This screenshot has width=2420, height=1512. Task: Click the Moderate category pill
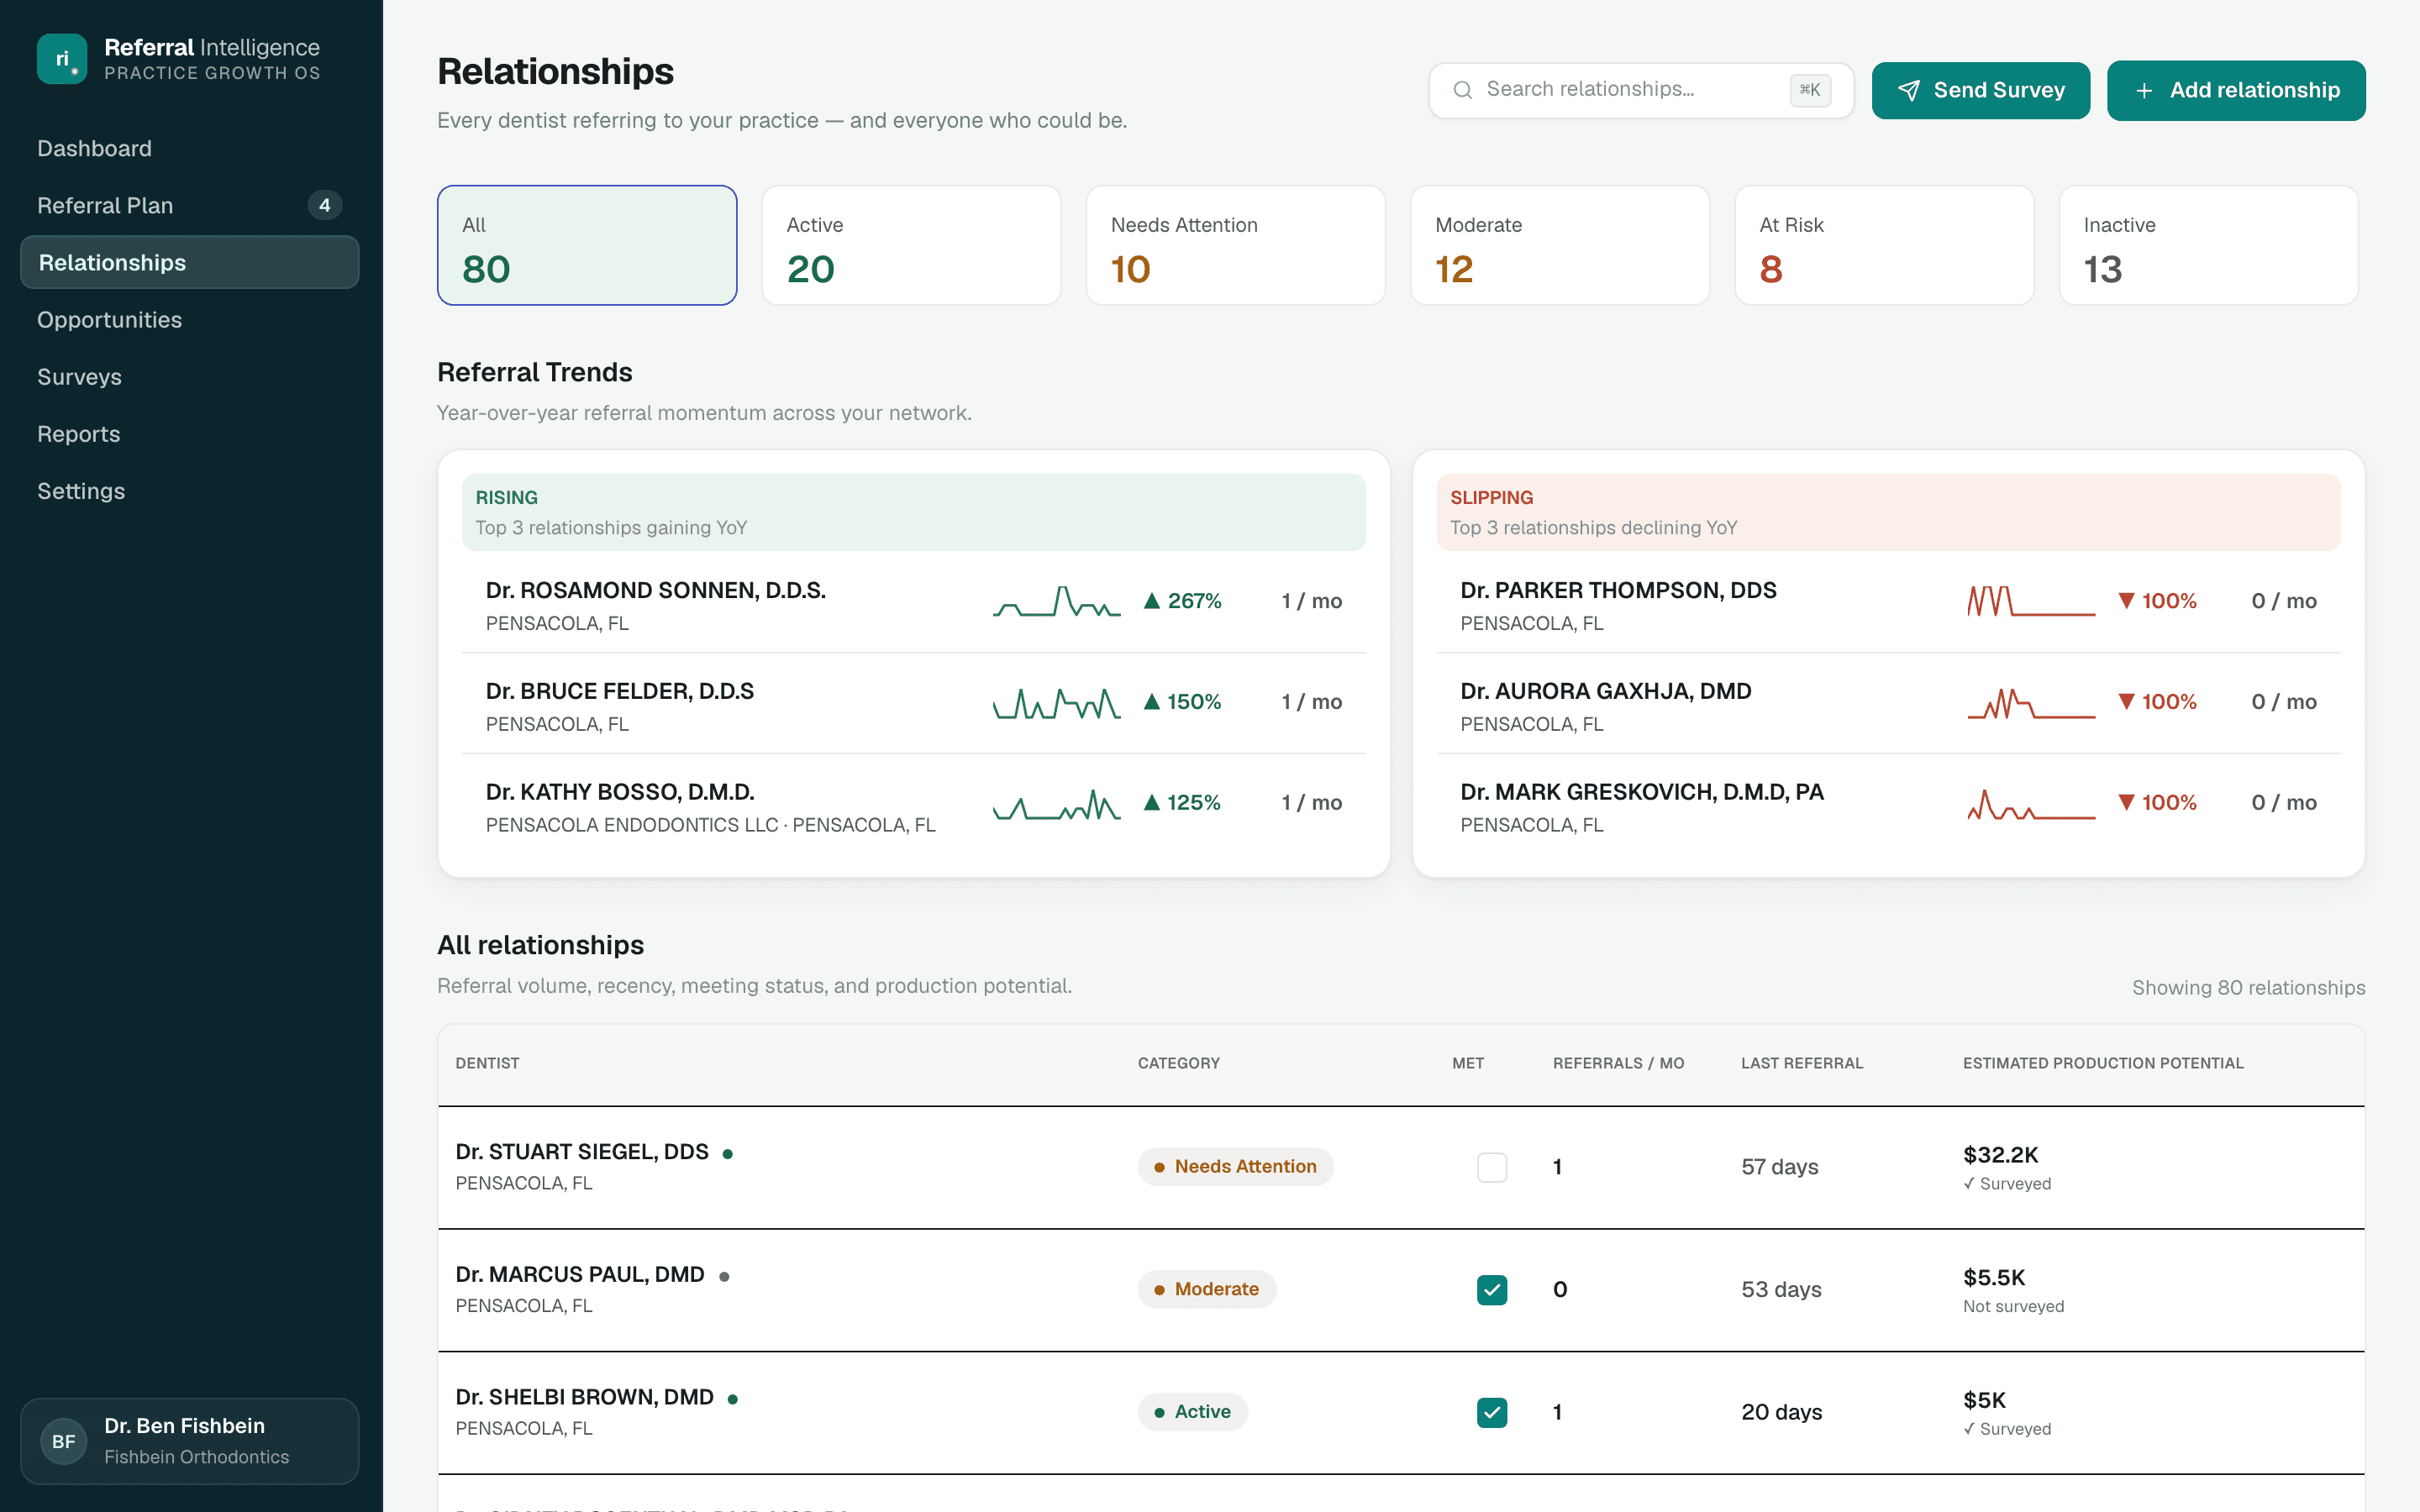(x=1206, y=1290)
